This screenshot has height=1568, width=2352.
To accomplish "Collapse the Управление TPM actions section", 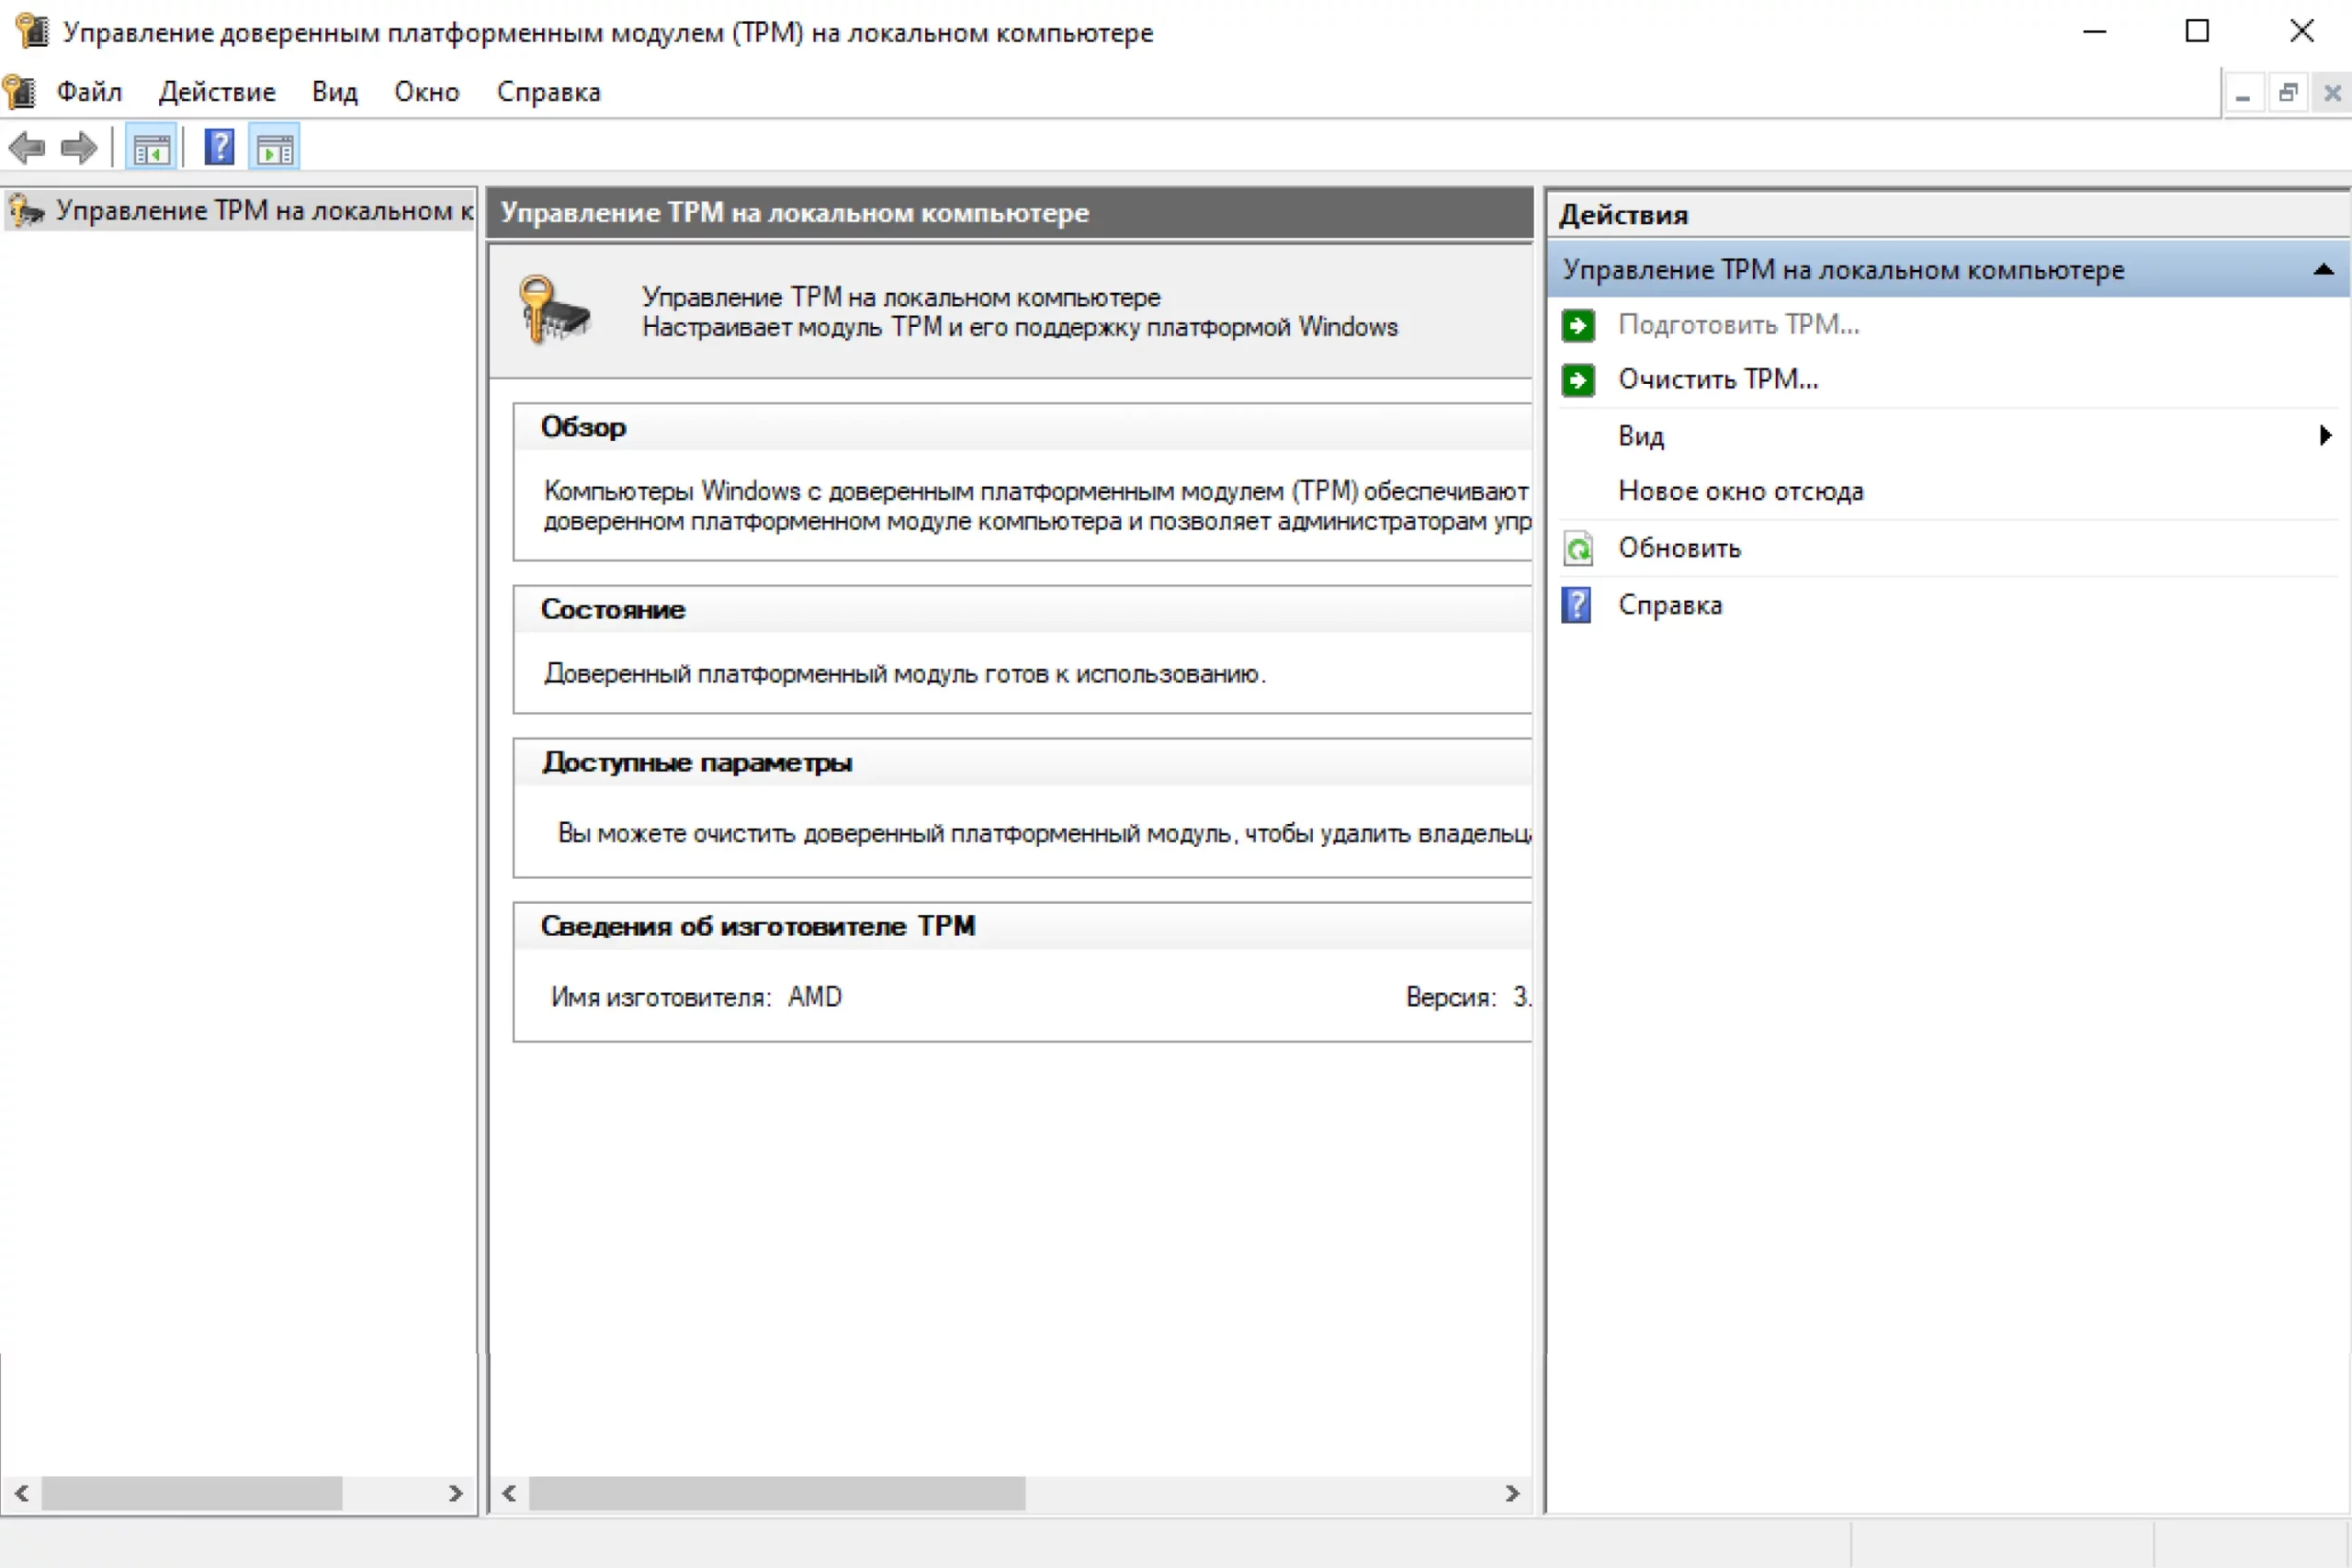I will [x=2323, y=270].
